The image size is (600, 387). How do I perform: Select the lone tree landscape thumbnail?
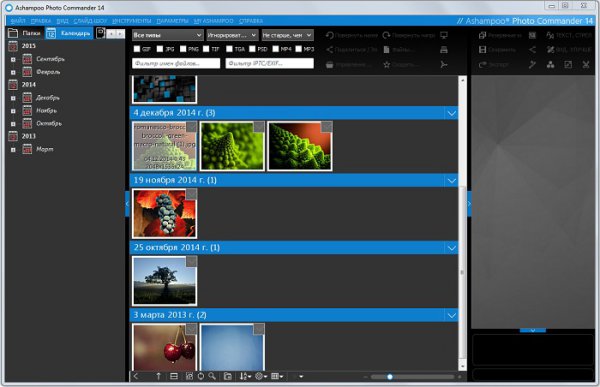tap(165, 281)
